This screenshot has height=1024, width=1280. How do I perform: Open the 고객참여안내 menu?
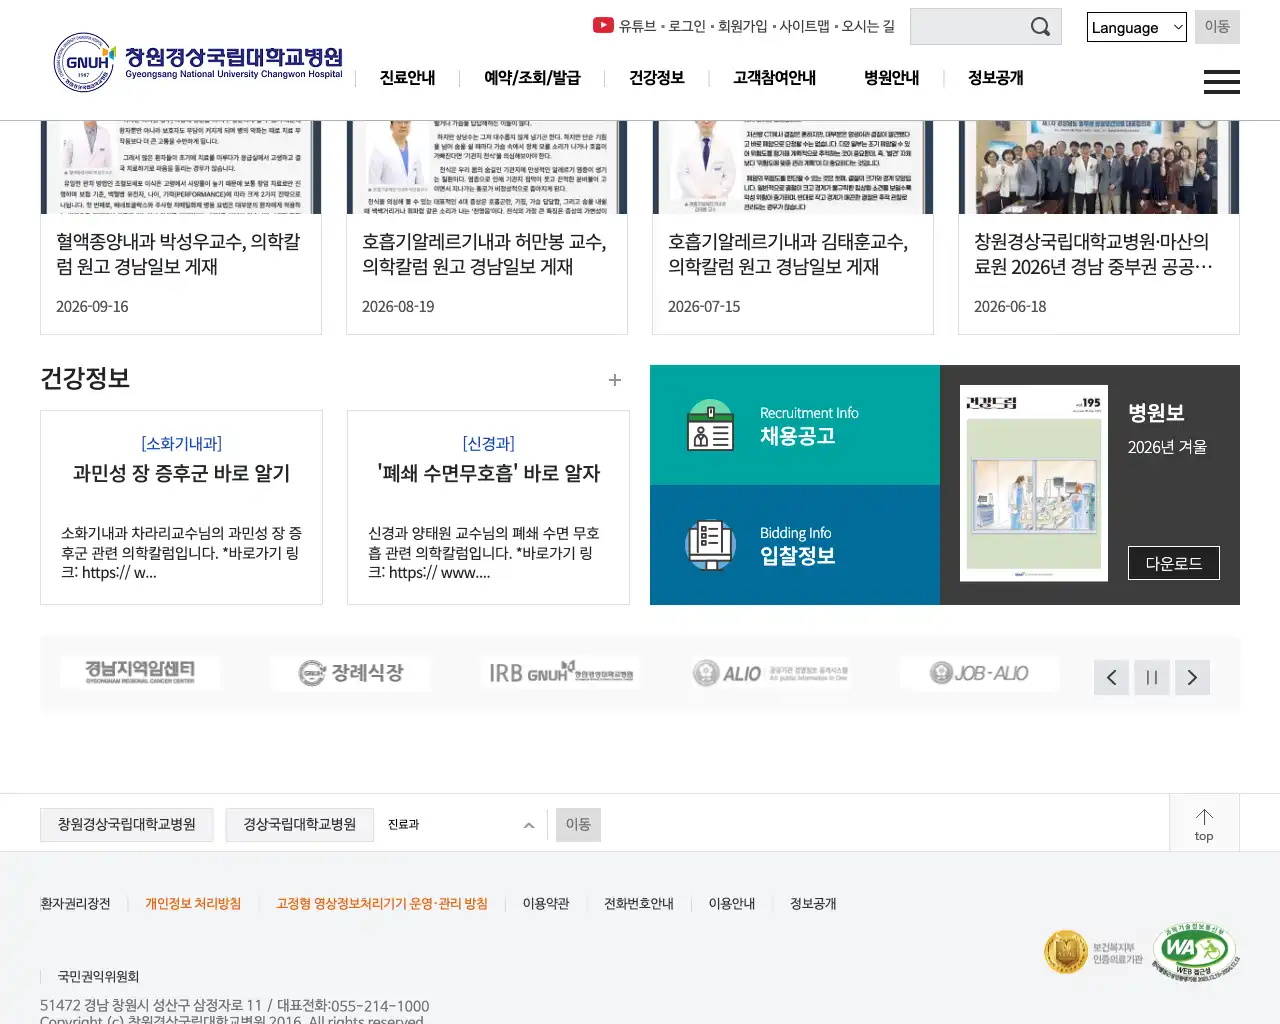(x=775, y=78)
